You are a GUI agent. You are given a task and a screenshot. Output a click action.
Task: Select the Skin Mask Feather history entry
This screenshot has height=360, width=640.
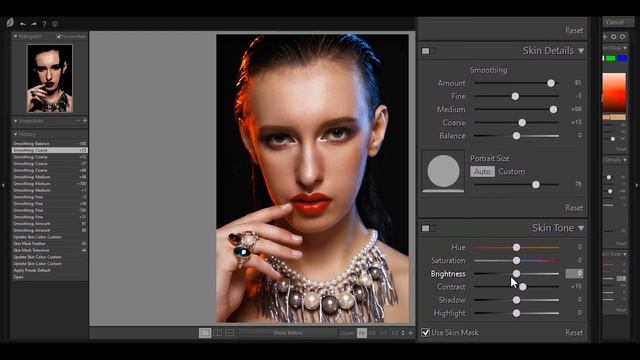point(50,244)
